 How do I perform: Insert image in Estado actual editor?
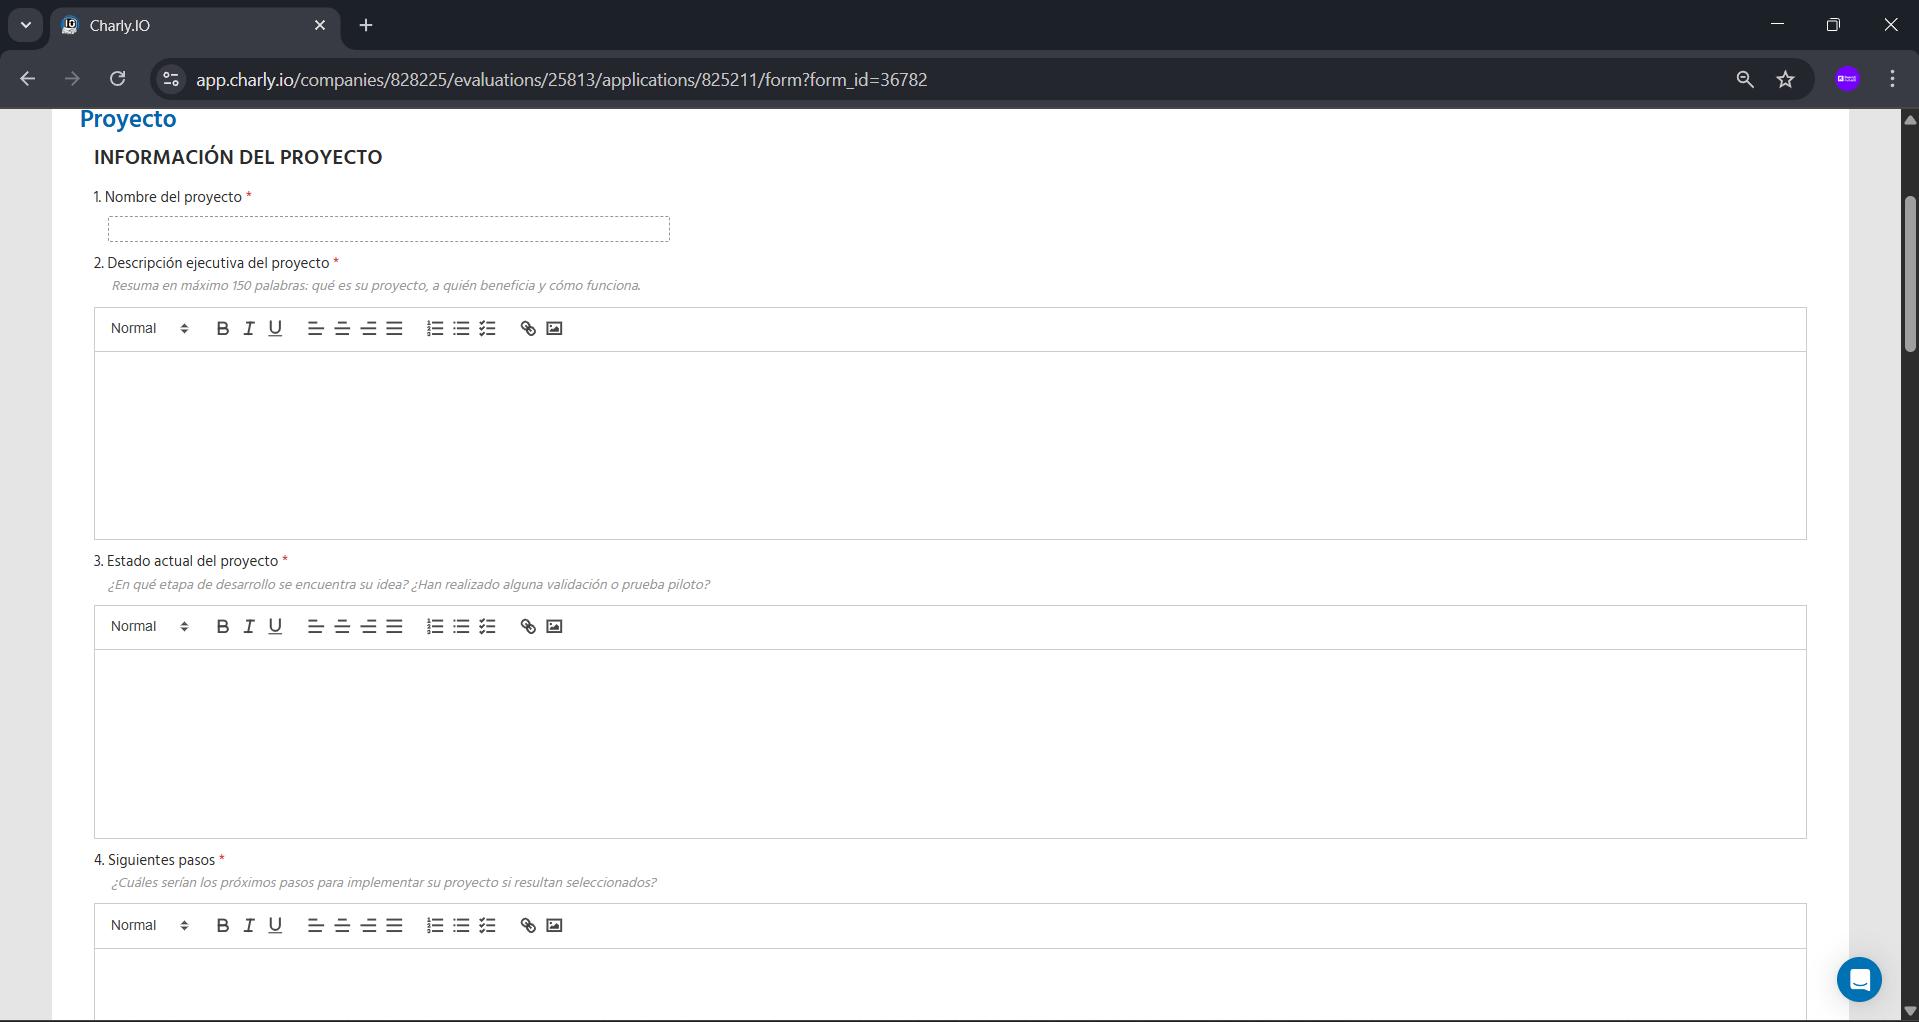pos(554,626)
